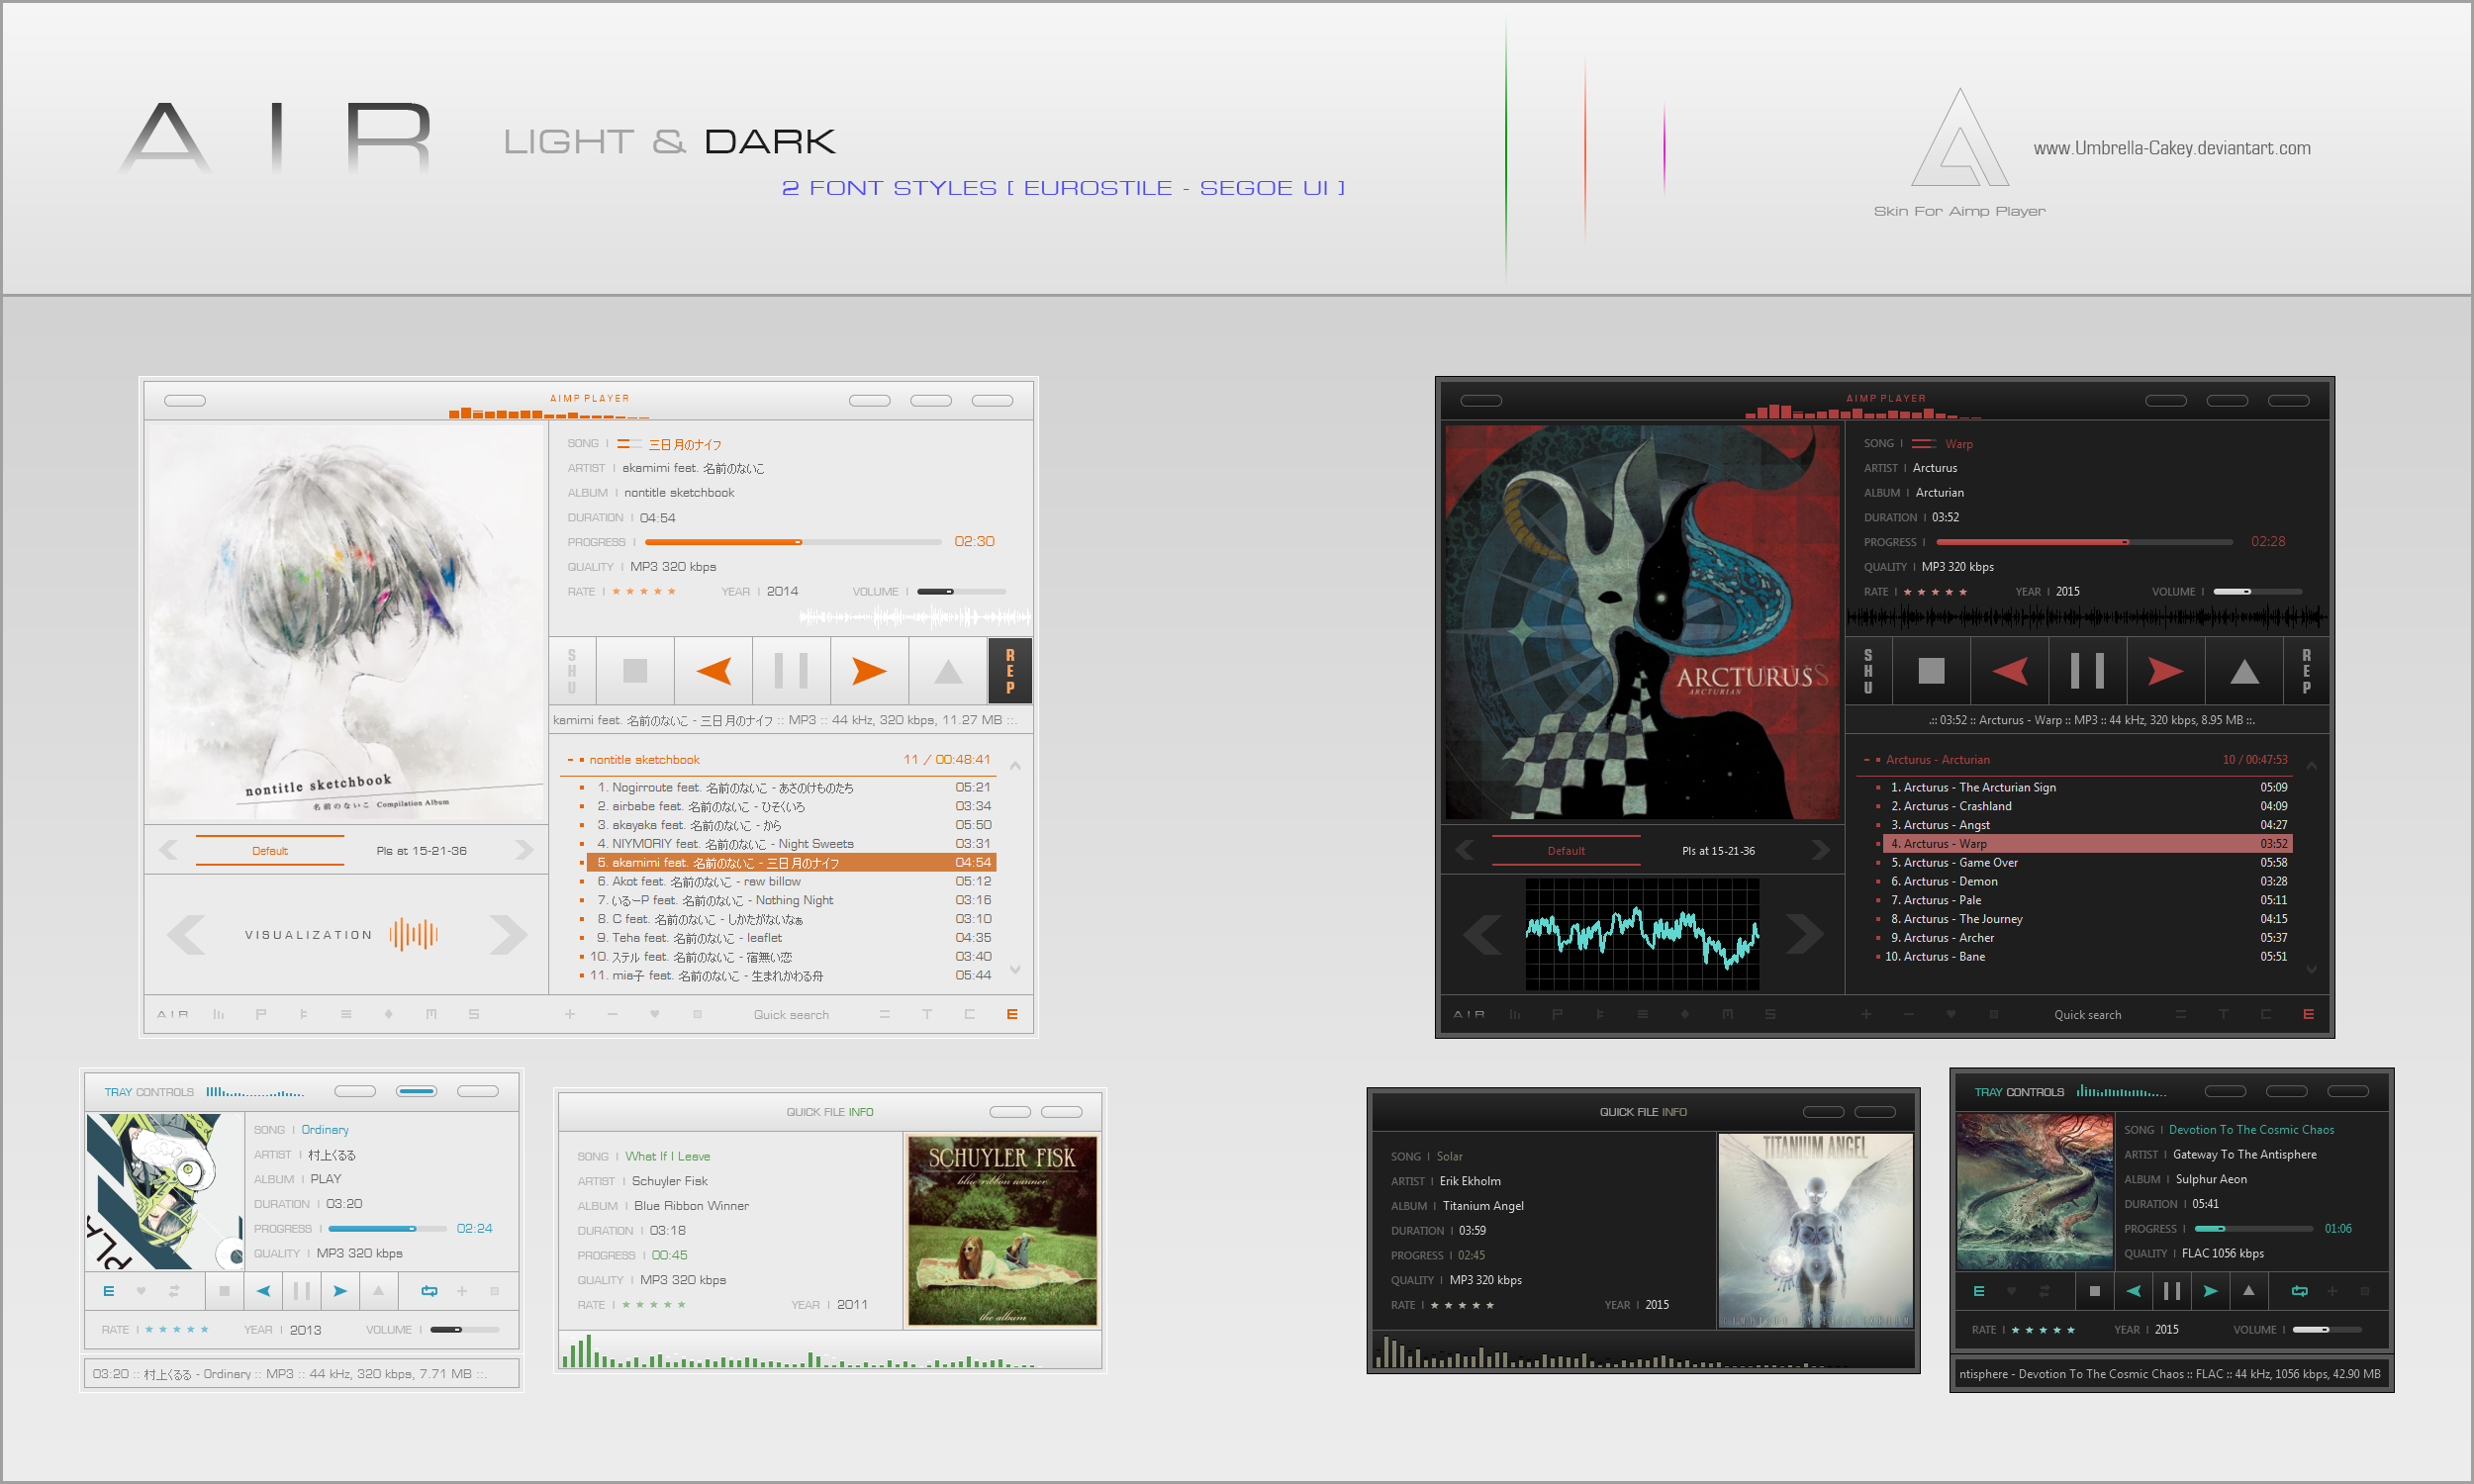Click right arrow beside waveform visualization in dark player
Viewport: 2474px width, 1484px height.
pos(1804,934)
